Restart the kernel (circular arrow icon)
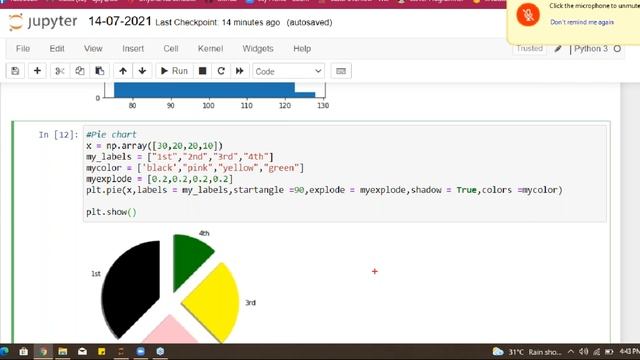This screenshot has height=360, width=640. pyautogui.click(x=221, y=71)
